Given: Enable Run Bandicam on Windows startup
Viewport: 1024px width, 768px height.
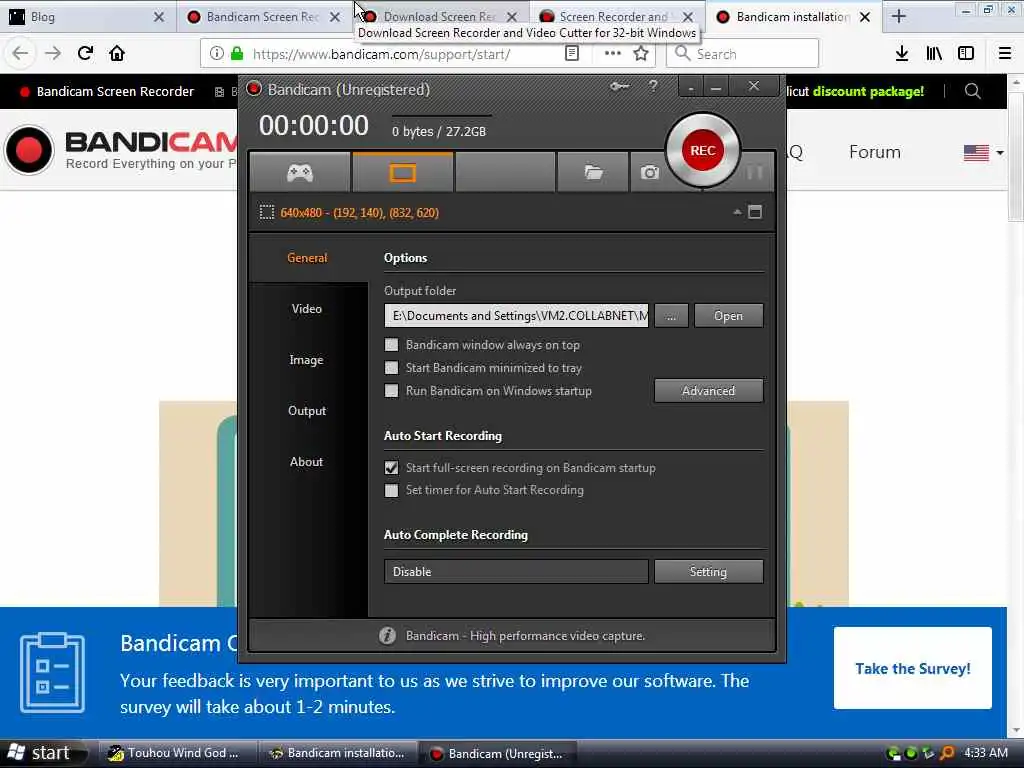Looking at the screenshot, I should point(391,391).
